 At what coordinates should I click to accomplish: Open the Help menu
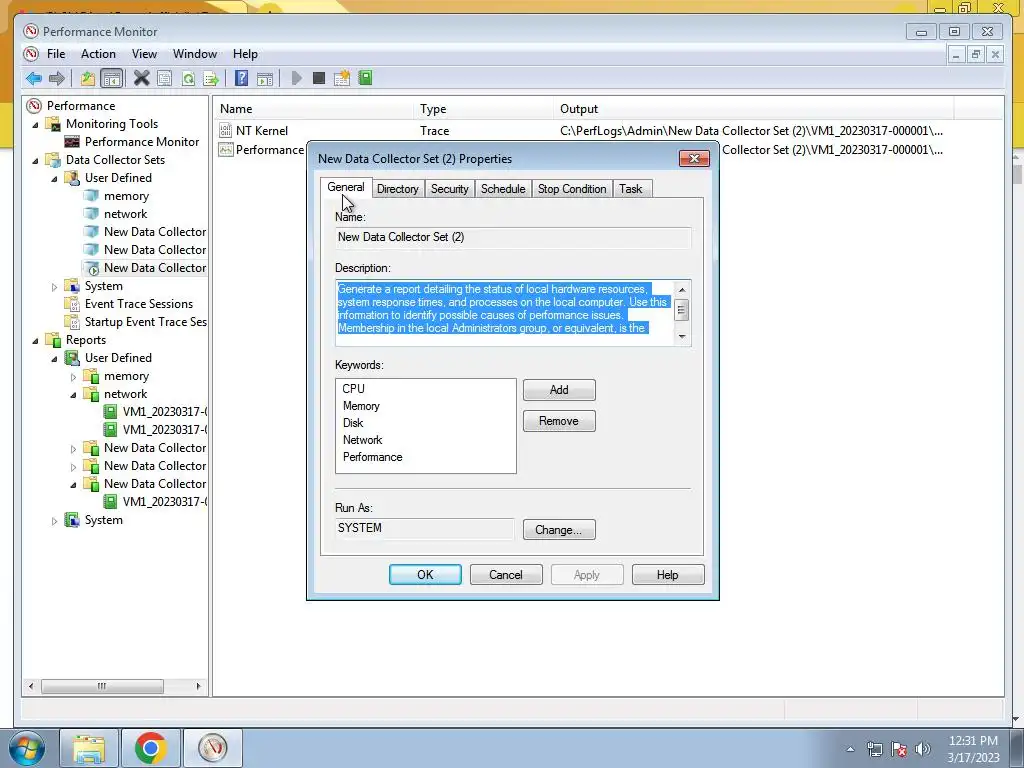[245, 54]
